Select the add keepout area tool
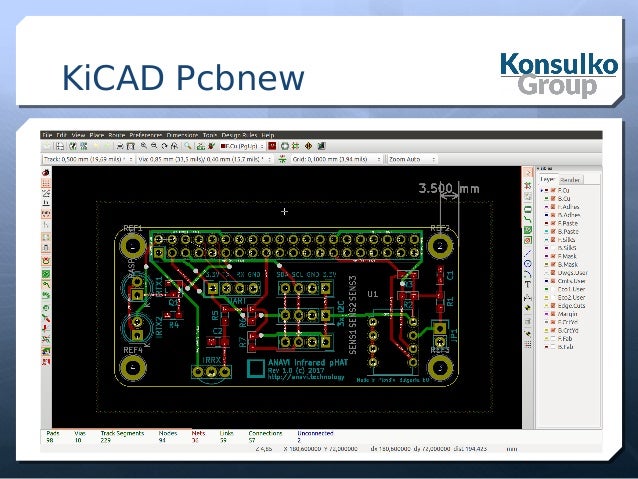Image resolution: width=638 pixels, height=479 pixels. (528, 240)
